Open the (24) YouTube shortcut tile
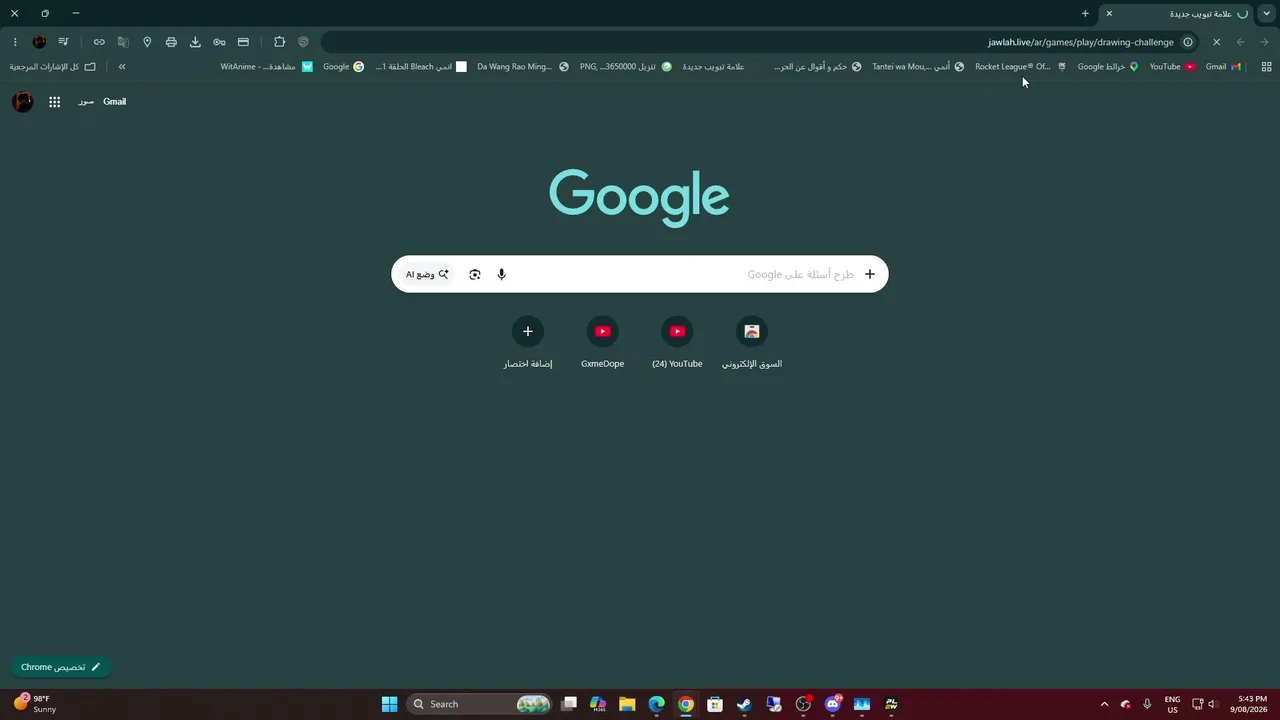Image resolution: width=1280 pixels, height=720 pixels. [677, 342]
